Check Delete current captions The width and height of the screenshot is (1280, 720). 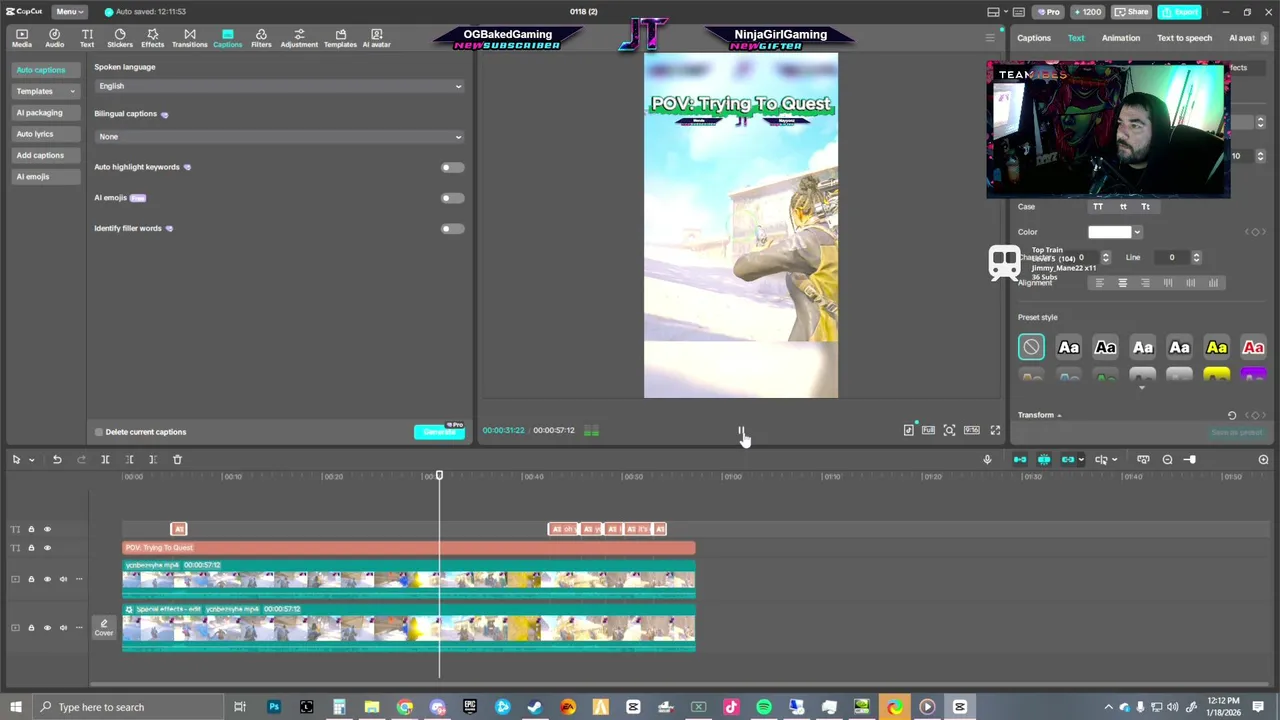99,432
